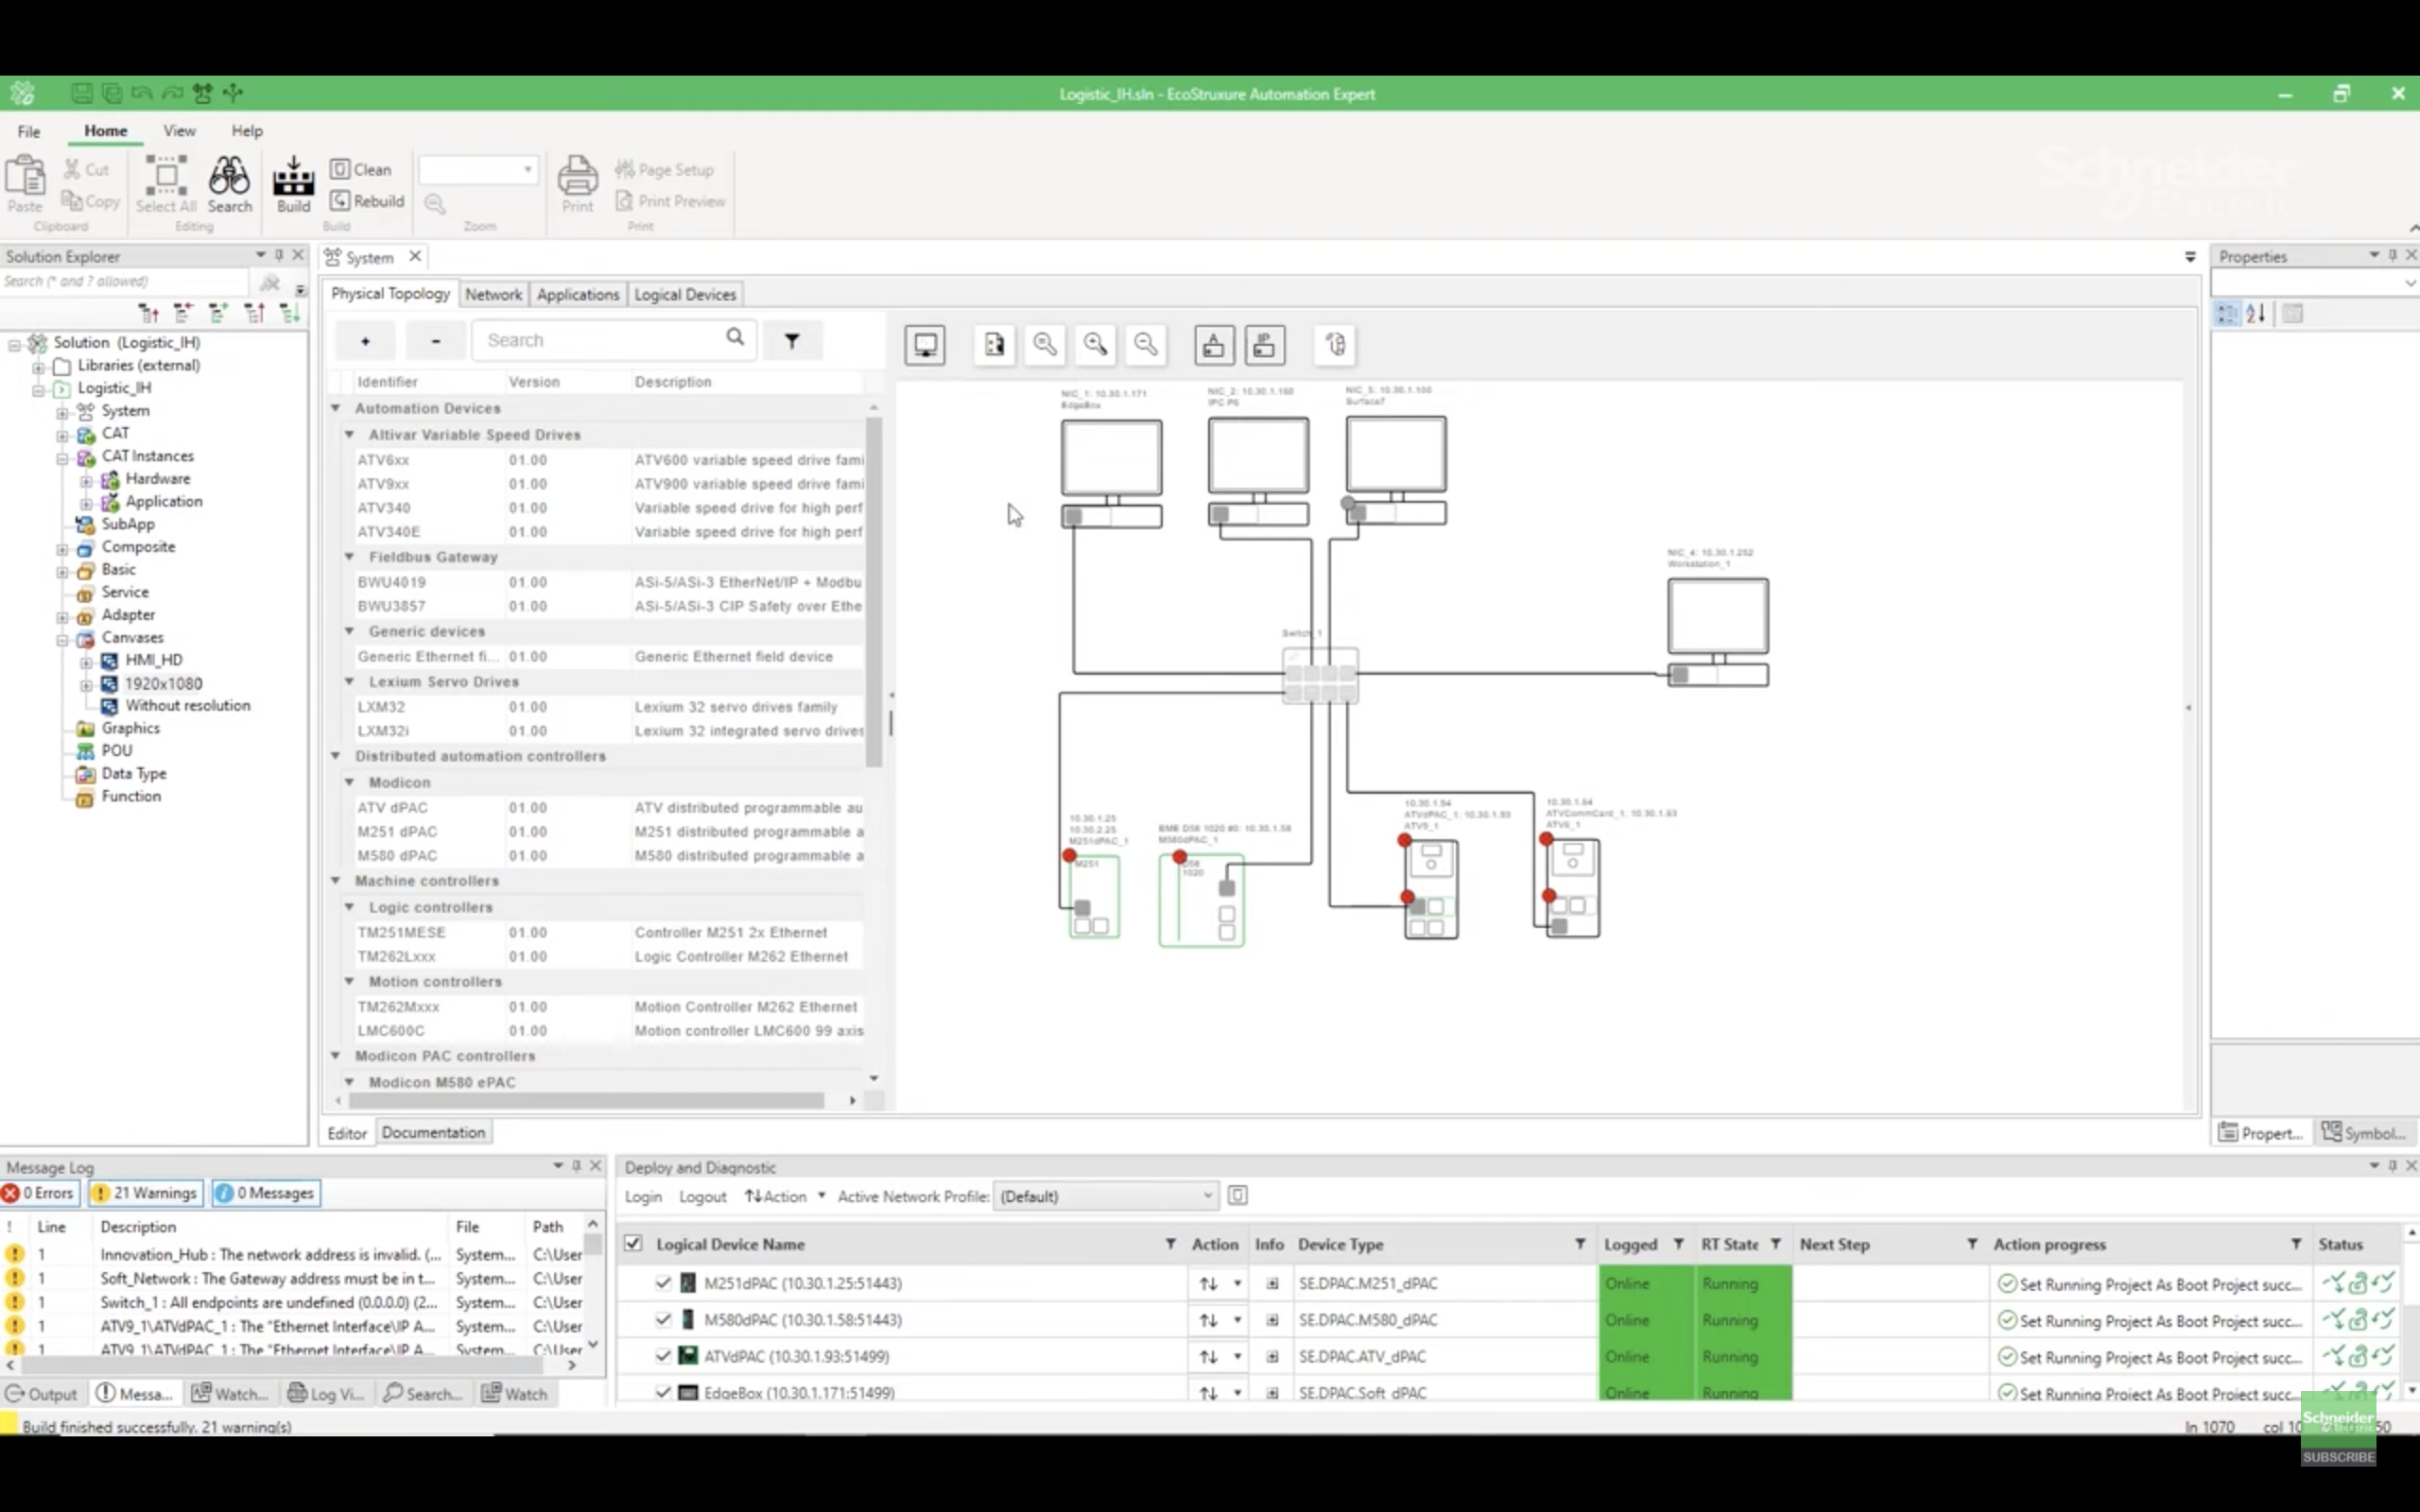Image resolution: width=2420 pixels, height=1512 pixels.
Task: Open the Output panel tab
Action: click(x=41, y=1393)
